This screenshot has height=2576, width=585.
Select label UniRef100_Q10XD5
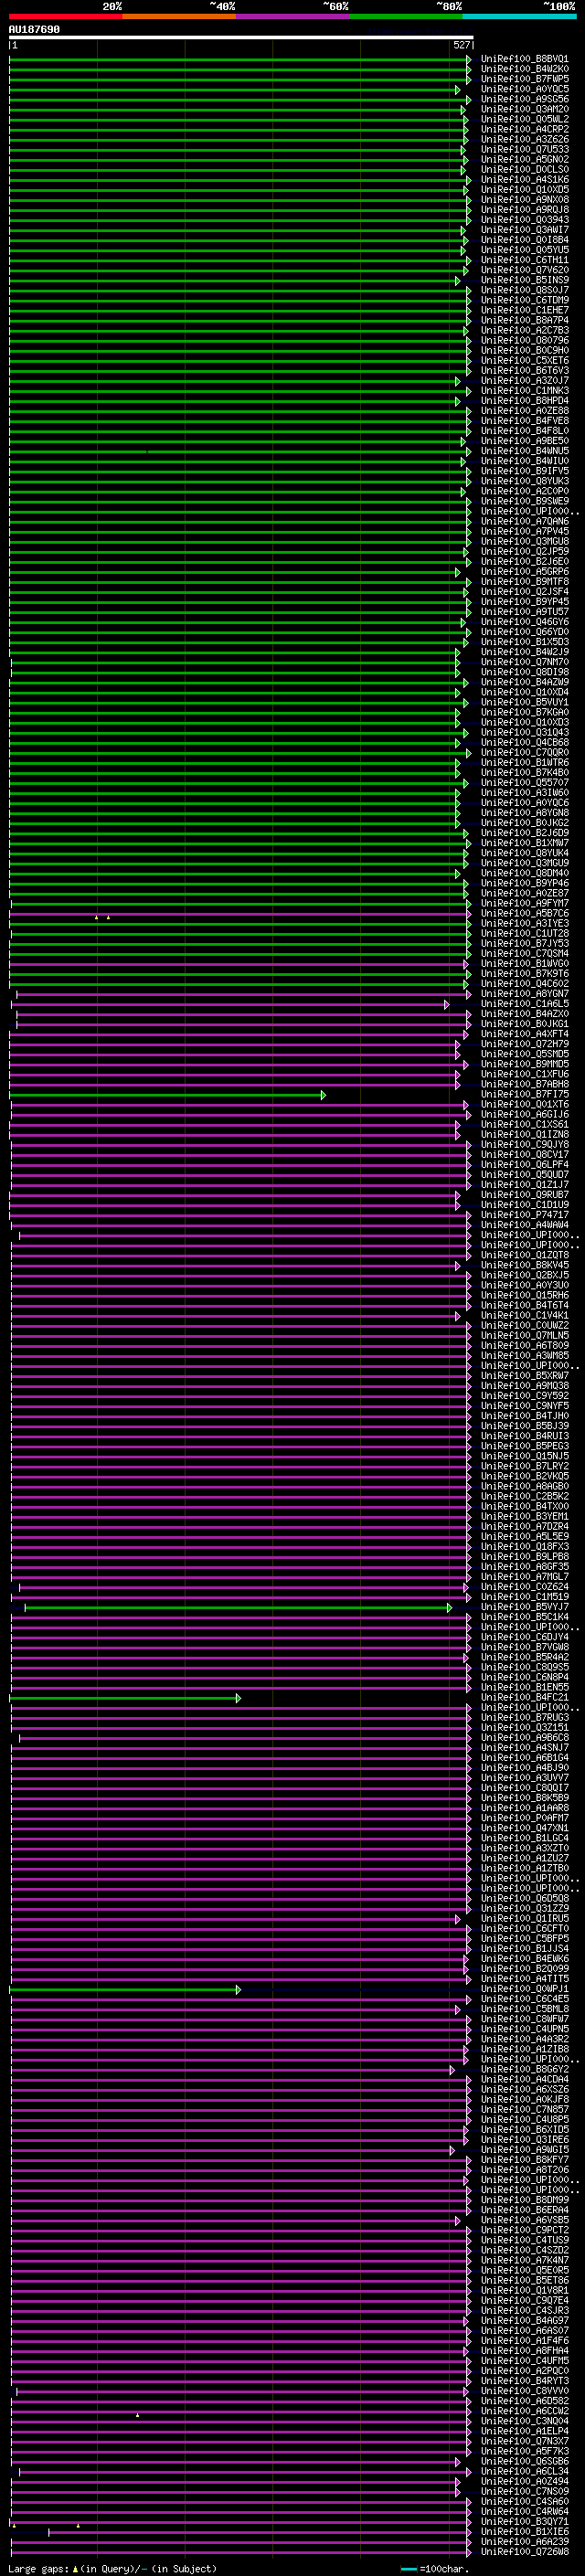524,190
